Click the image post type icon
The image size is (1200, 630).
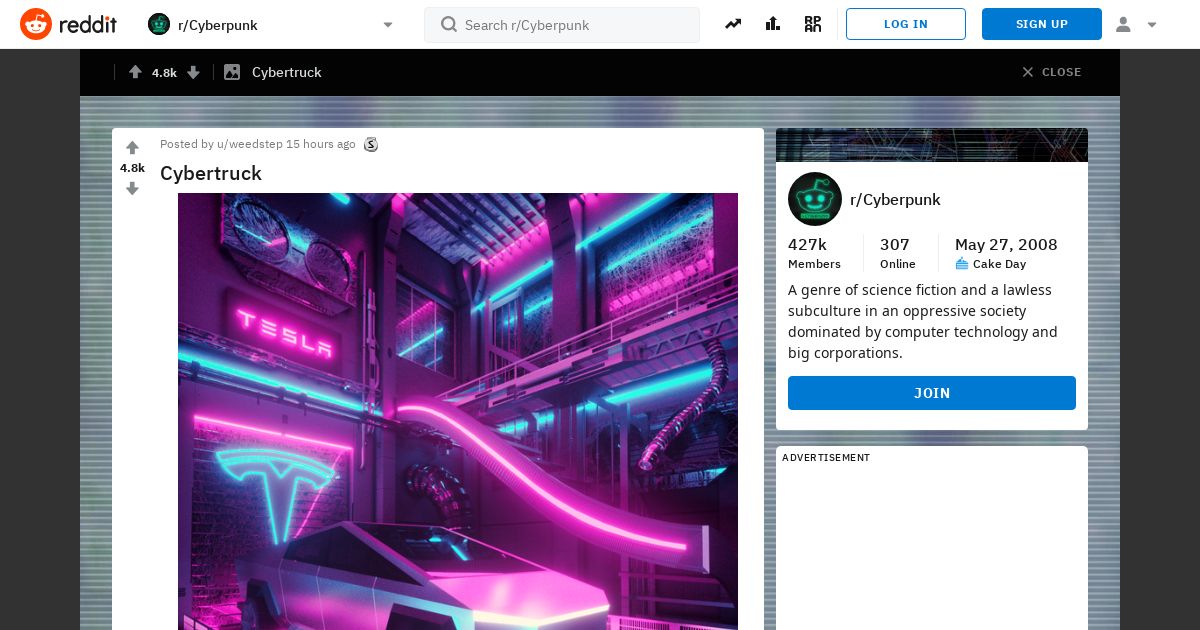pyautogui.click(x=232, y=72)
